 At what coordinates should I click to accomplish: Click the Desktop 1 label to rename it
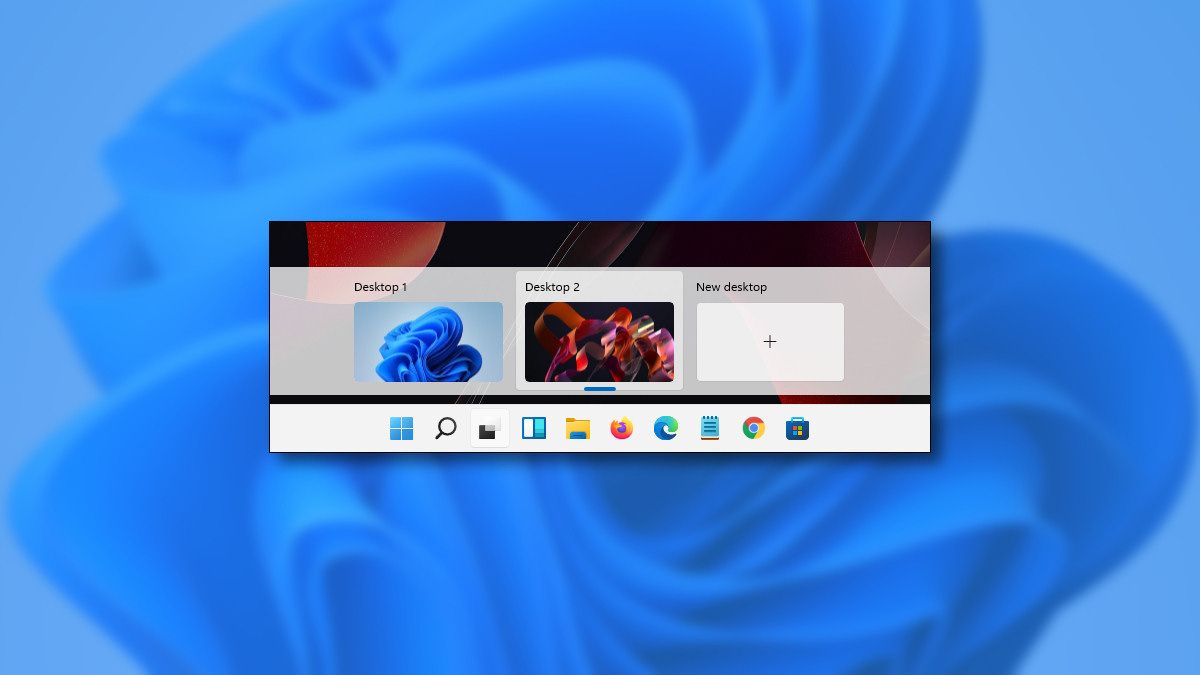[382, 287]
